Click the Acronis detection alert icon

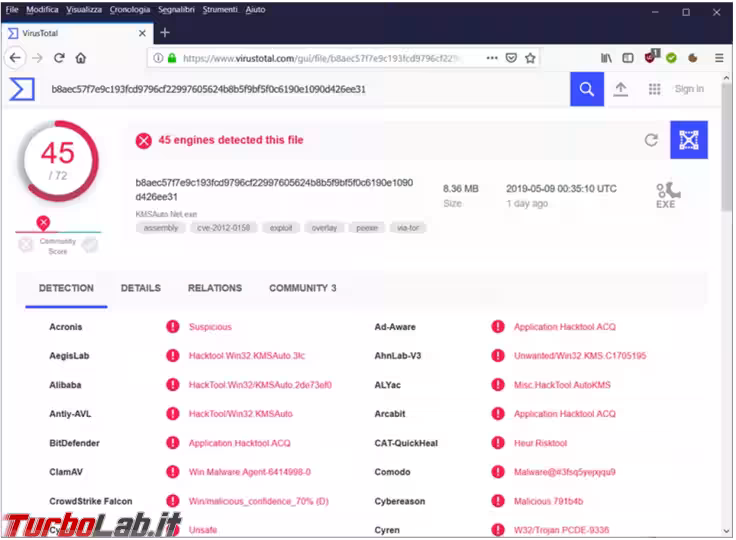[x=173, y=326]
